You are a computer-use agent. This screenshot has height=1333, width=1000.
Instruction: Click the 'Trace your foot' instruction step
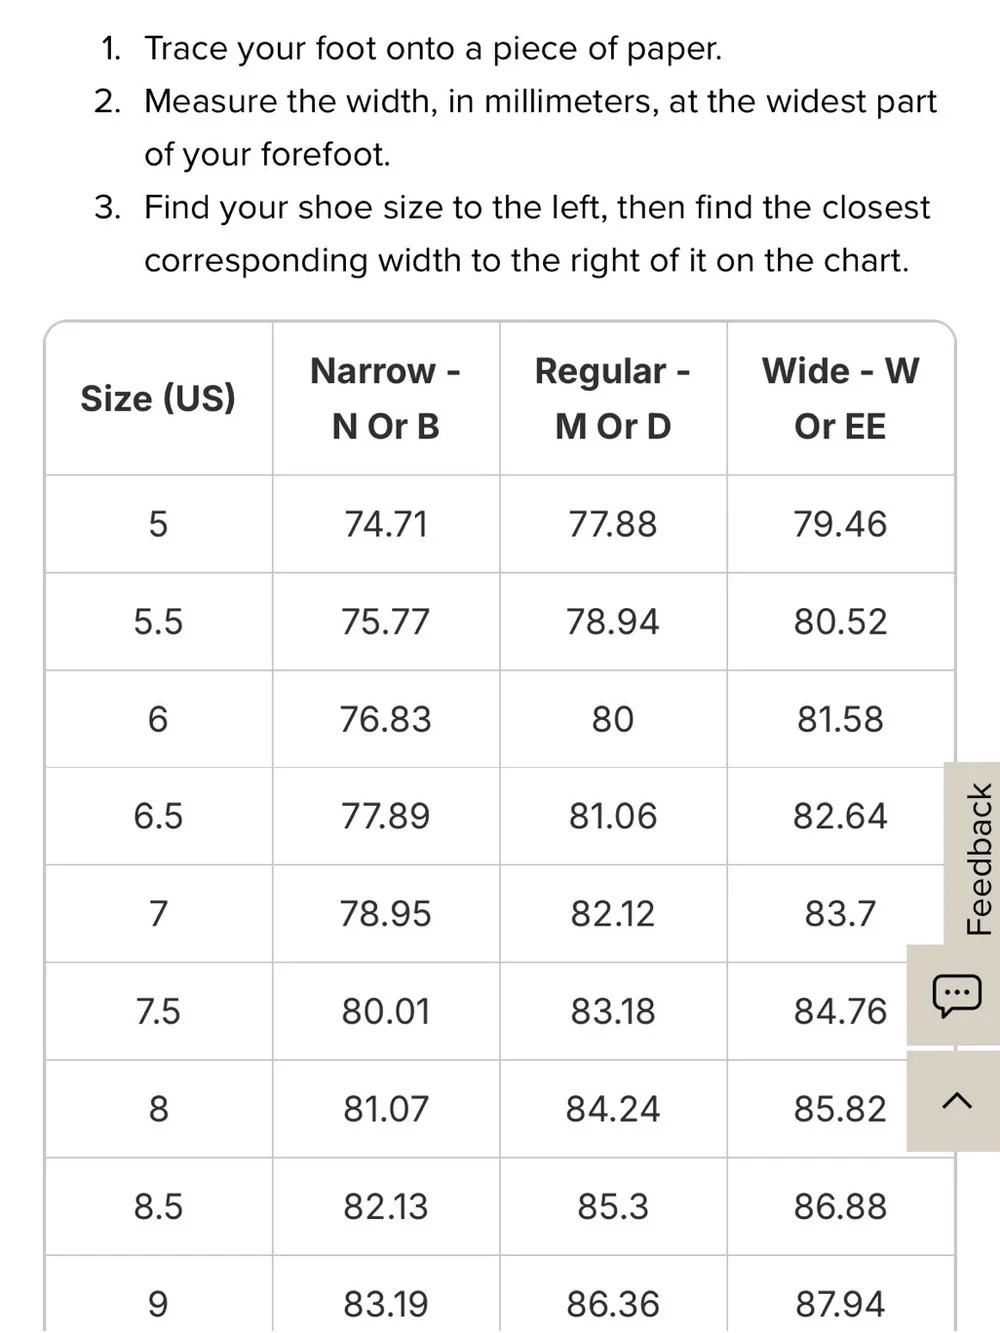(x=433, y=48)
